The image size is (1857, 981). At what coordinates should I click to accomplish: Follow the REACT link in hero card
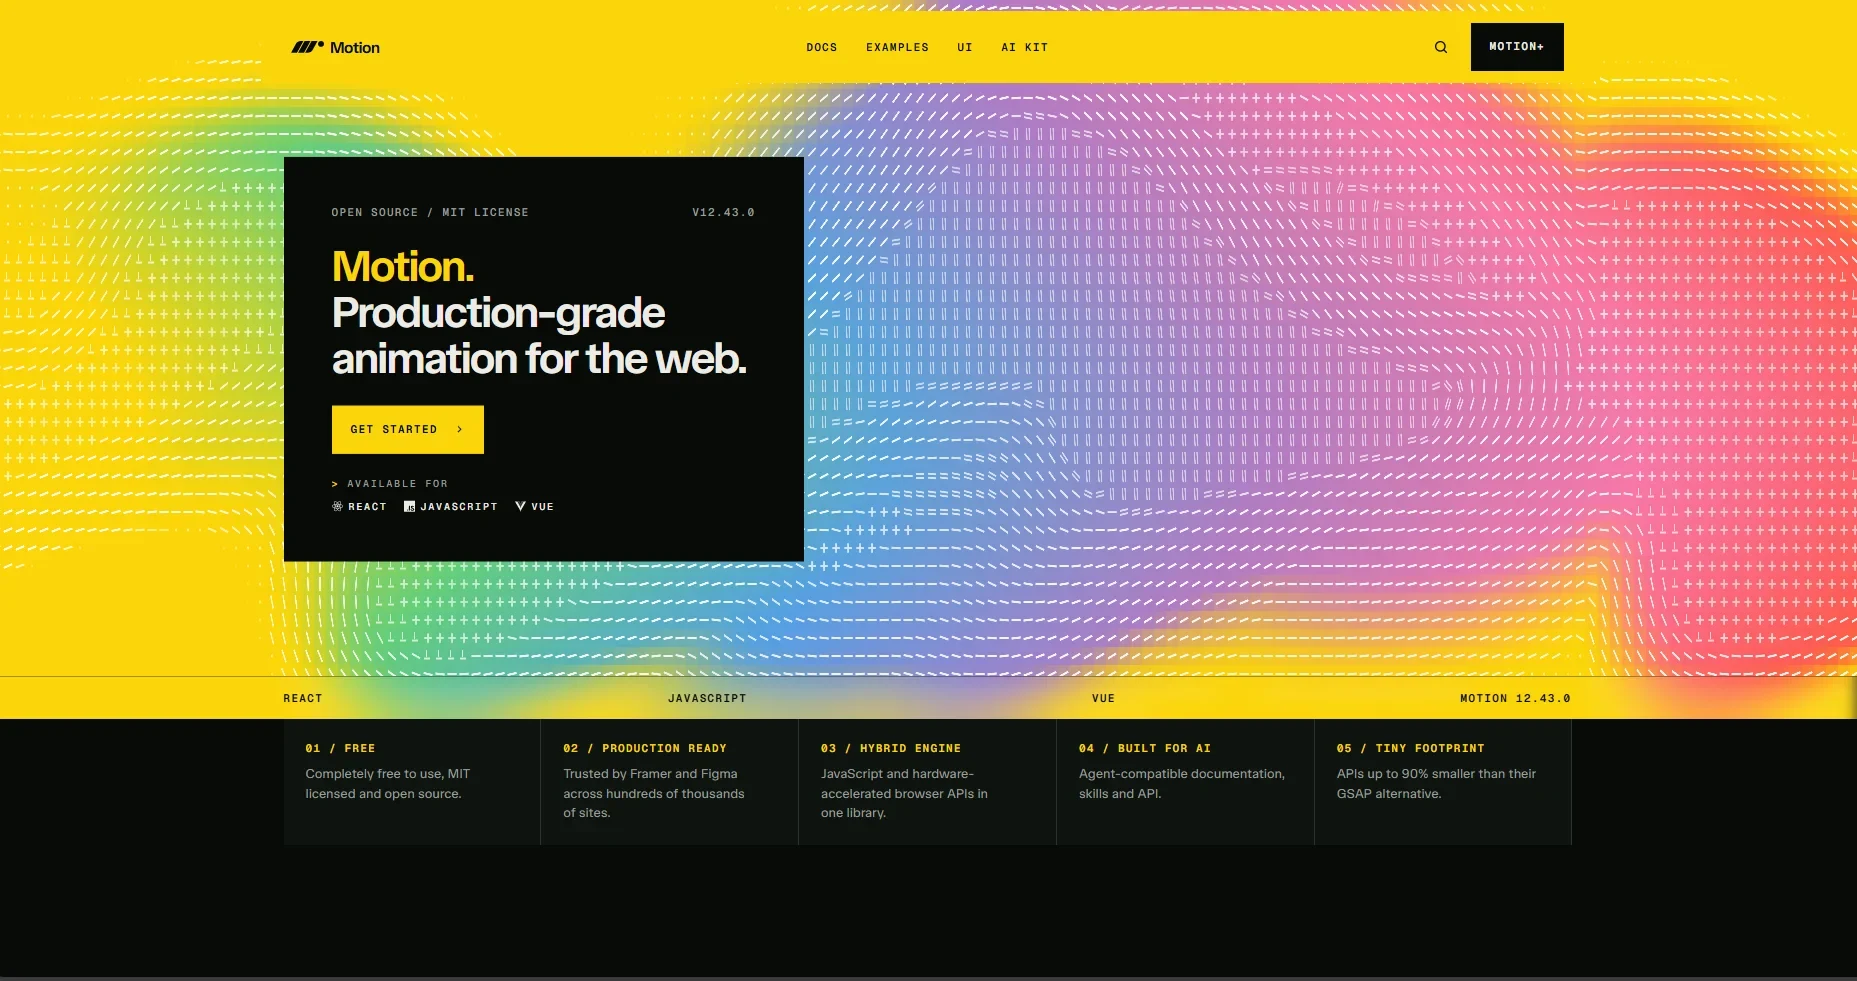coord(359,506)
